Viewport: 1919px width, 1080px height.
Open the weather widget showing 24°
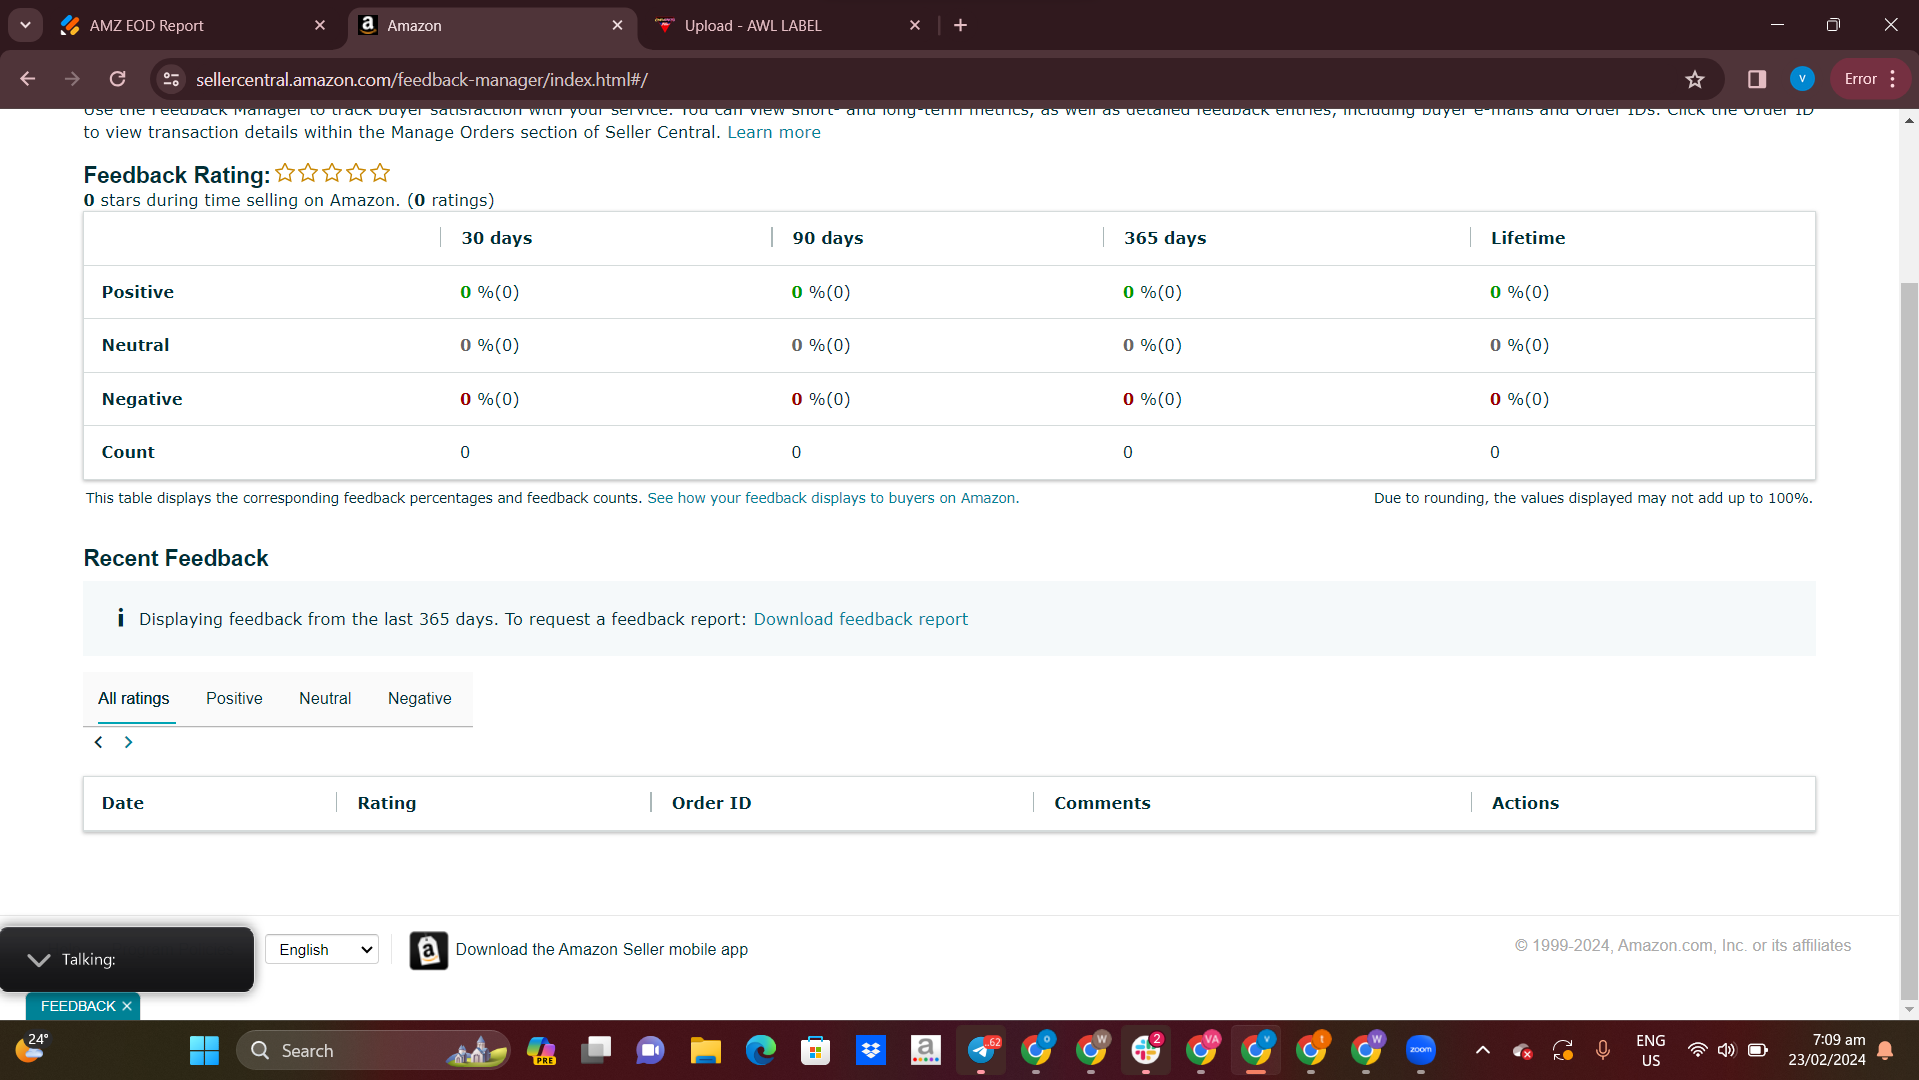point(32,1048)
